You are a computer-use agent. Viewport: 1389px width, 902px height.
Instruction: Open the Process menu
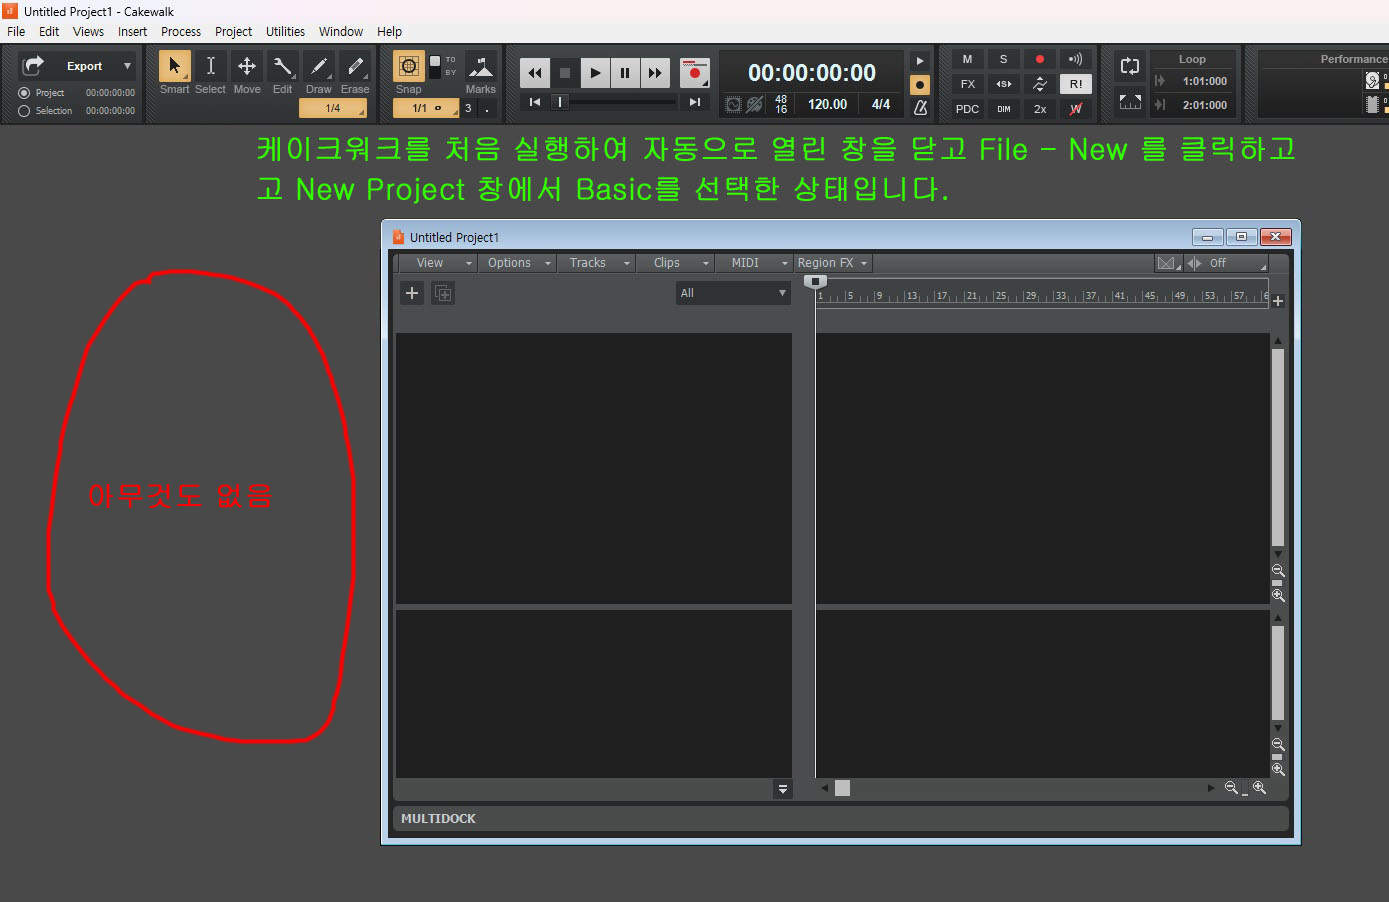[x=181, y=31]
